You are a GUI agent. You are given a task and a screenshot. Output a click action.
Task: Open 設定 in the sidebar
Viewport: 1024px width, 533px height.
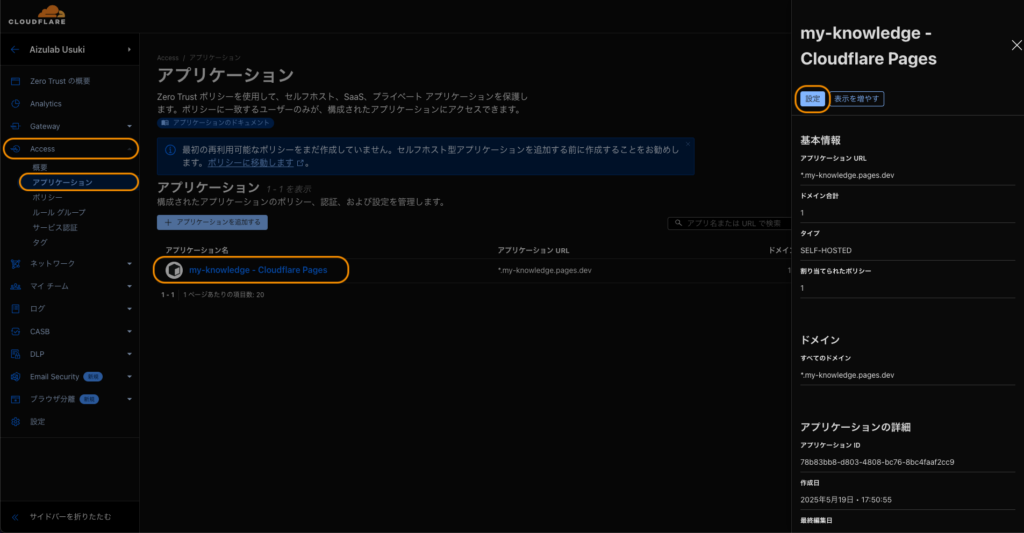click(37, 422)
